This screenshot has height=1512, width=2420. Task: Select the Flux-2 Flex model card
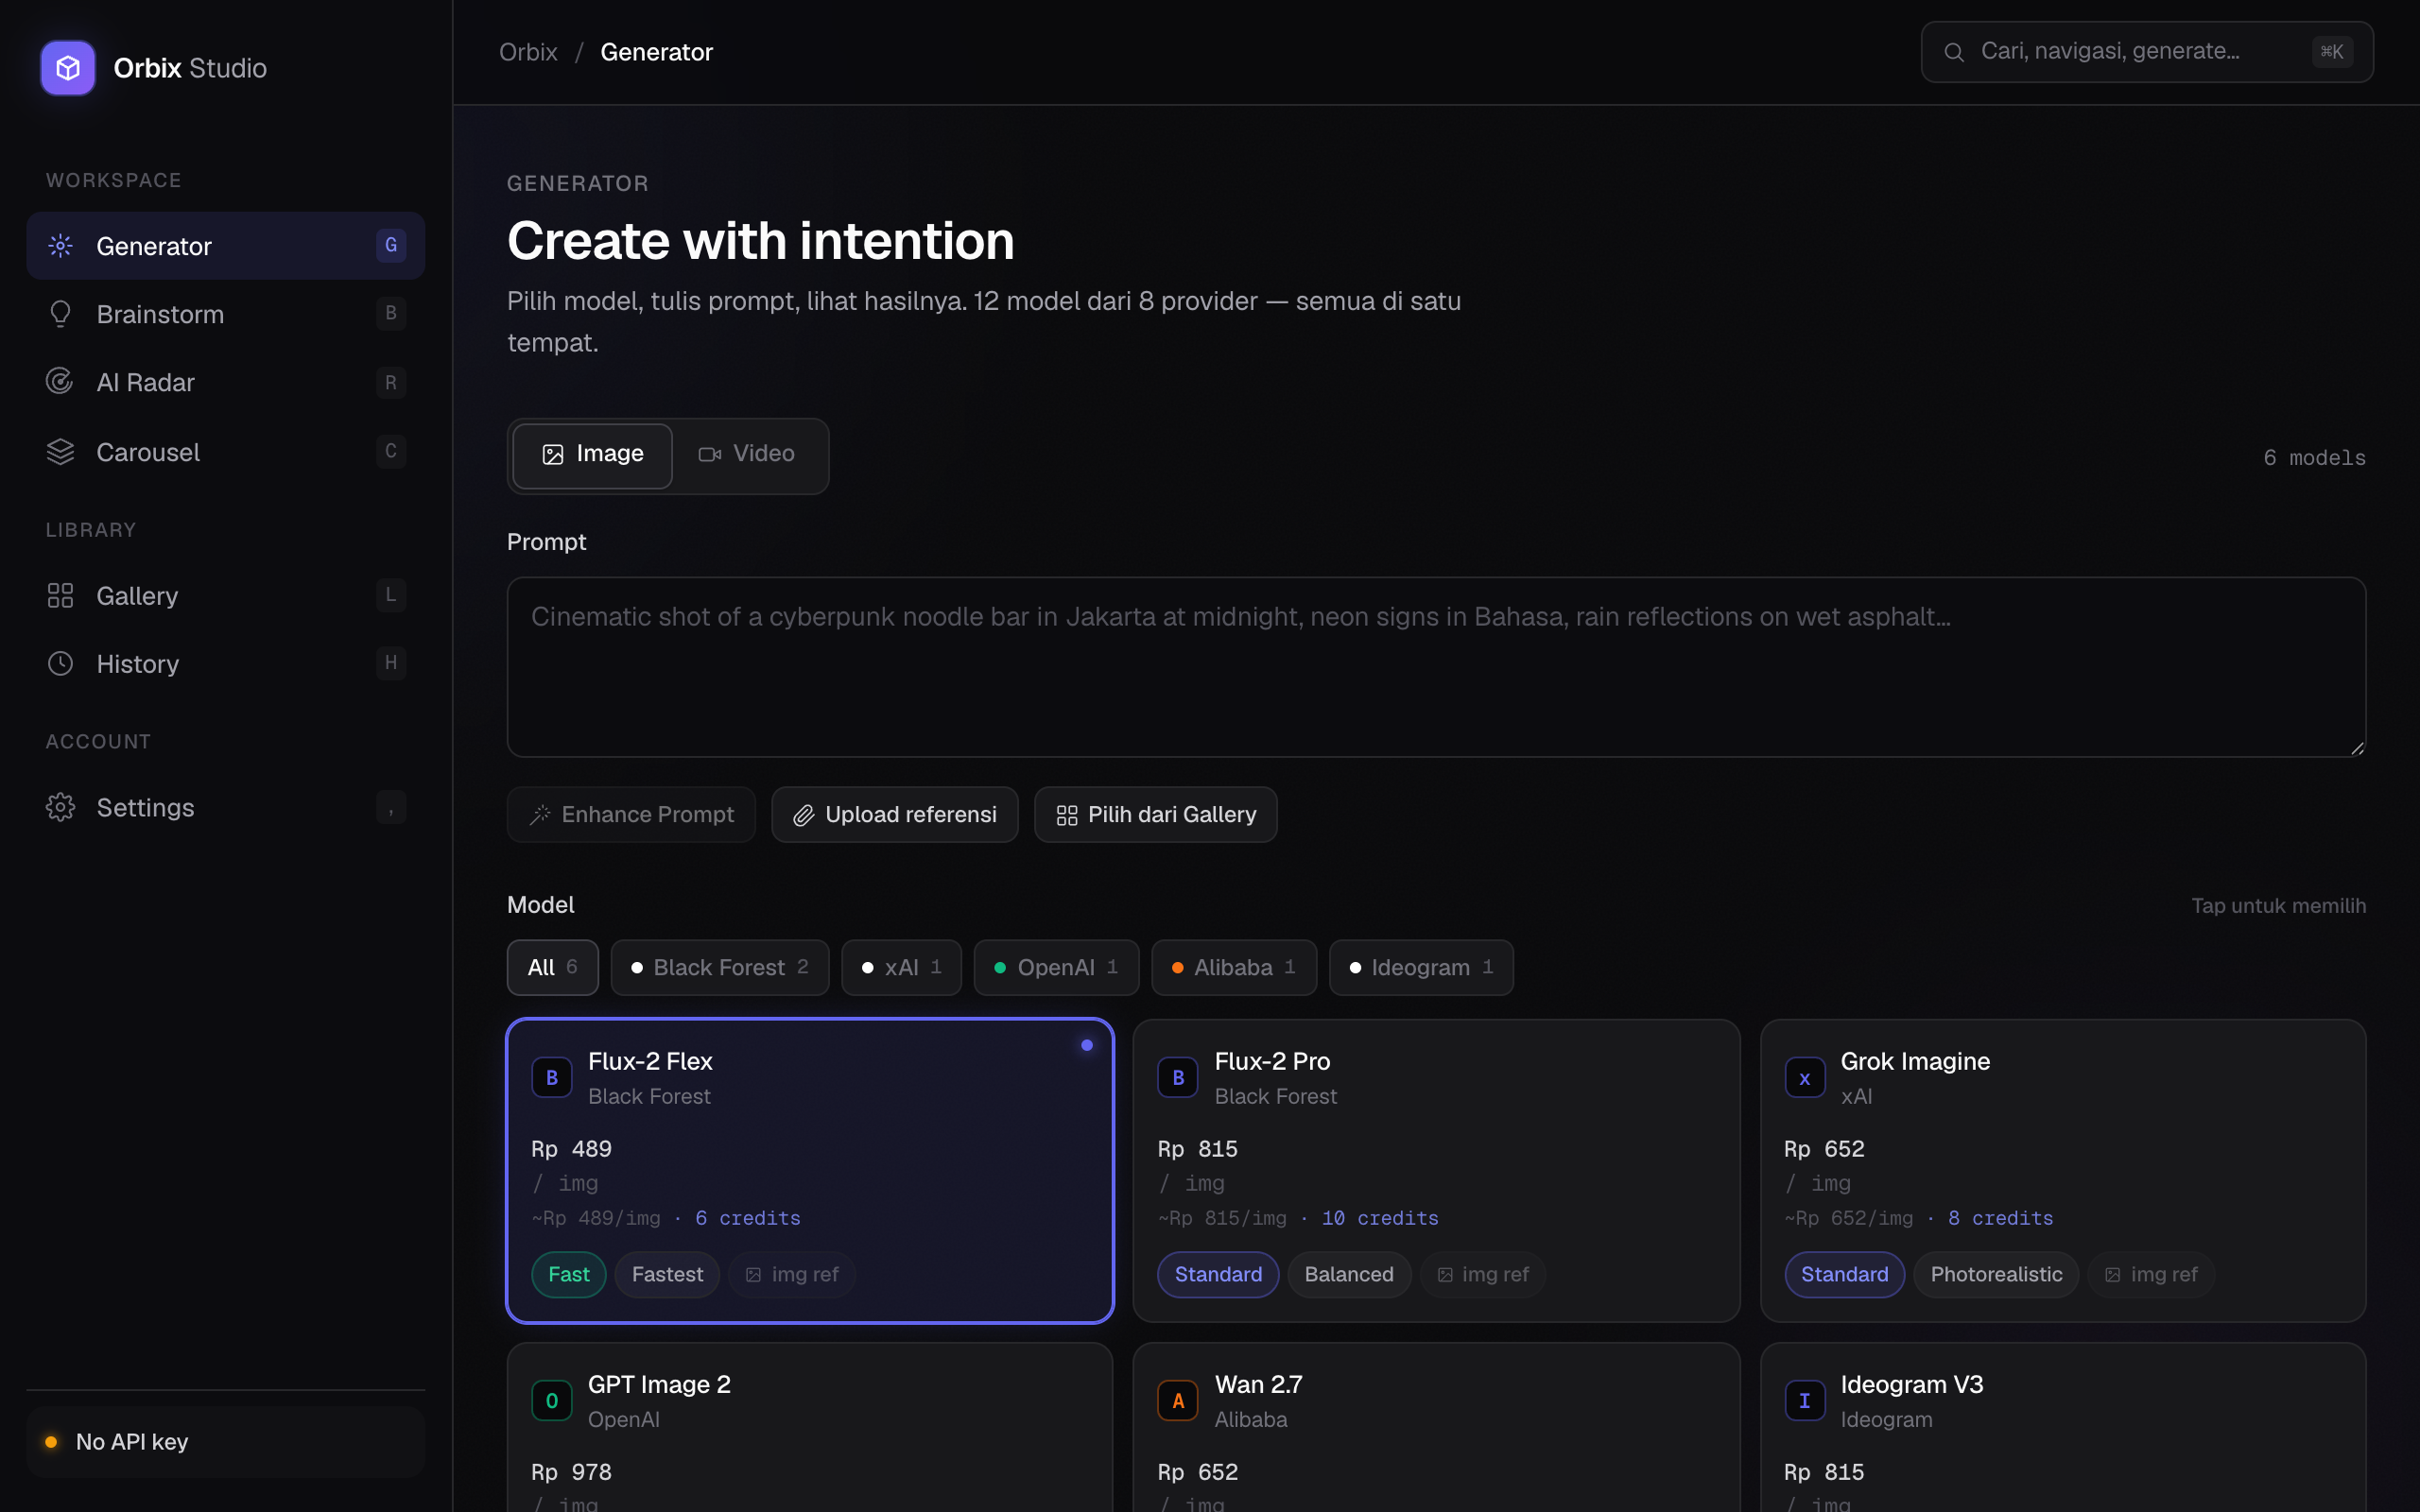click(x=810, y=1171)
